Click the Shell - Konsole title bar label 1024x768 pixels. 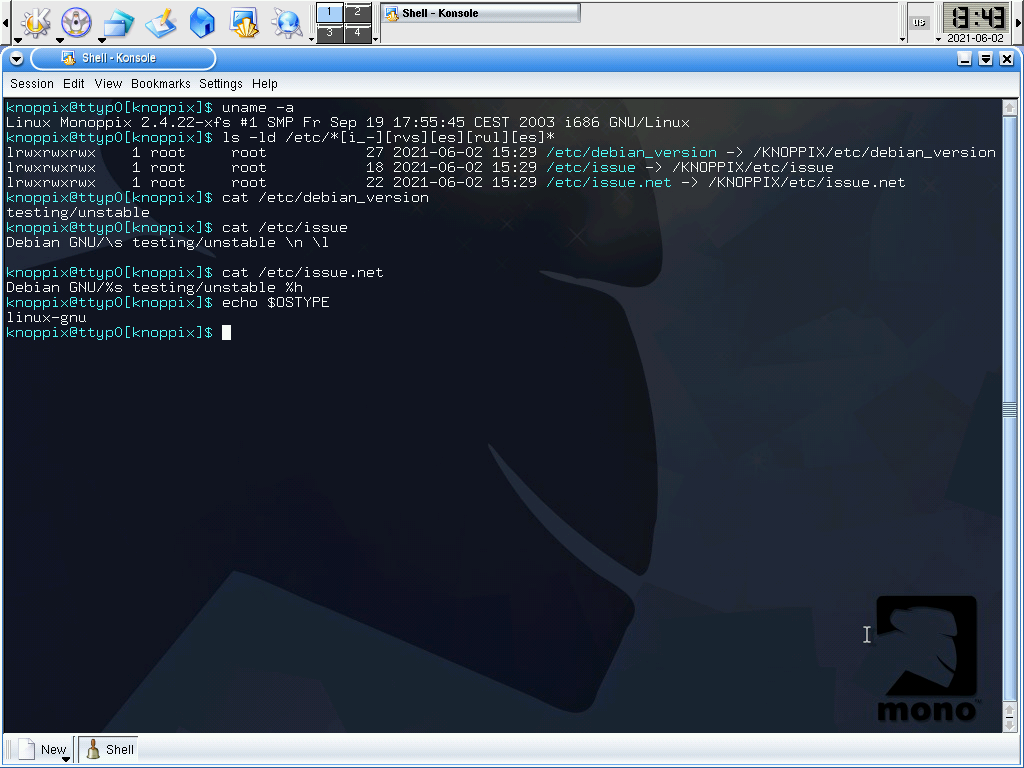click(x=119, y=58)
